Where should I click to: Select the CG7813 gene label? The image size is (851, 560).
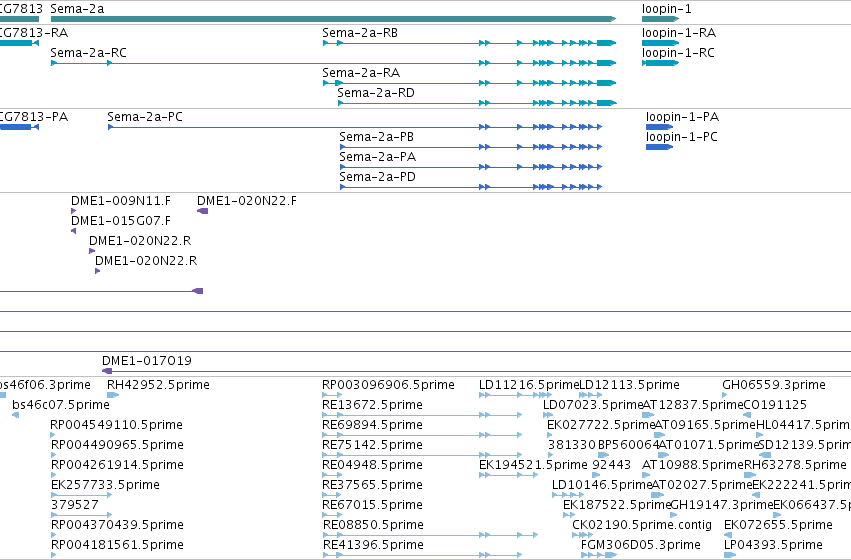tap(21, 9)
